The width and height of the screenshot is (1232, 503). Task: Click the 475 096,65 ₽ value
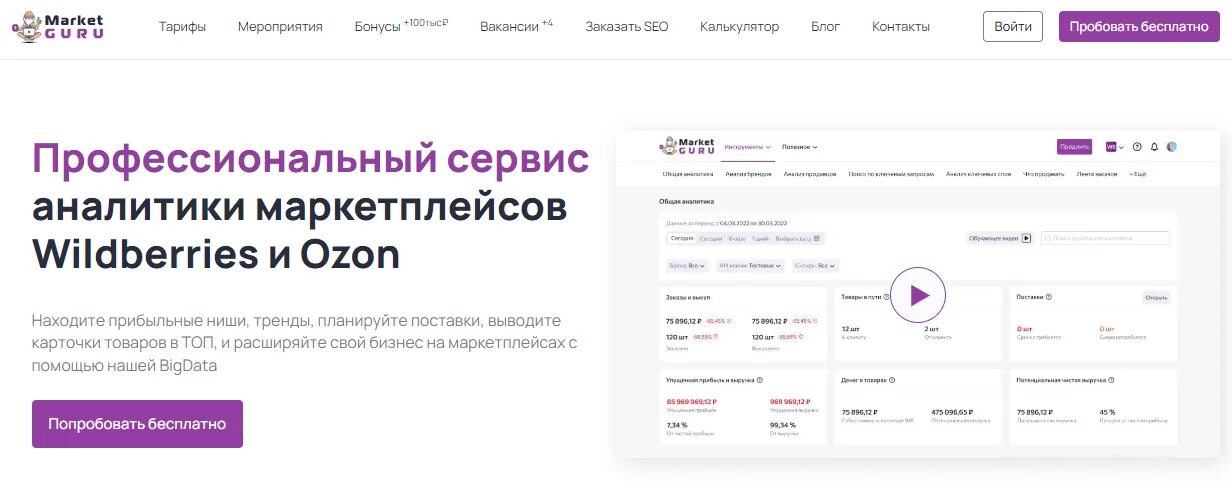click(952, 412)
